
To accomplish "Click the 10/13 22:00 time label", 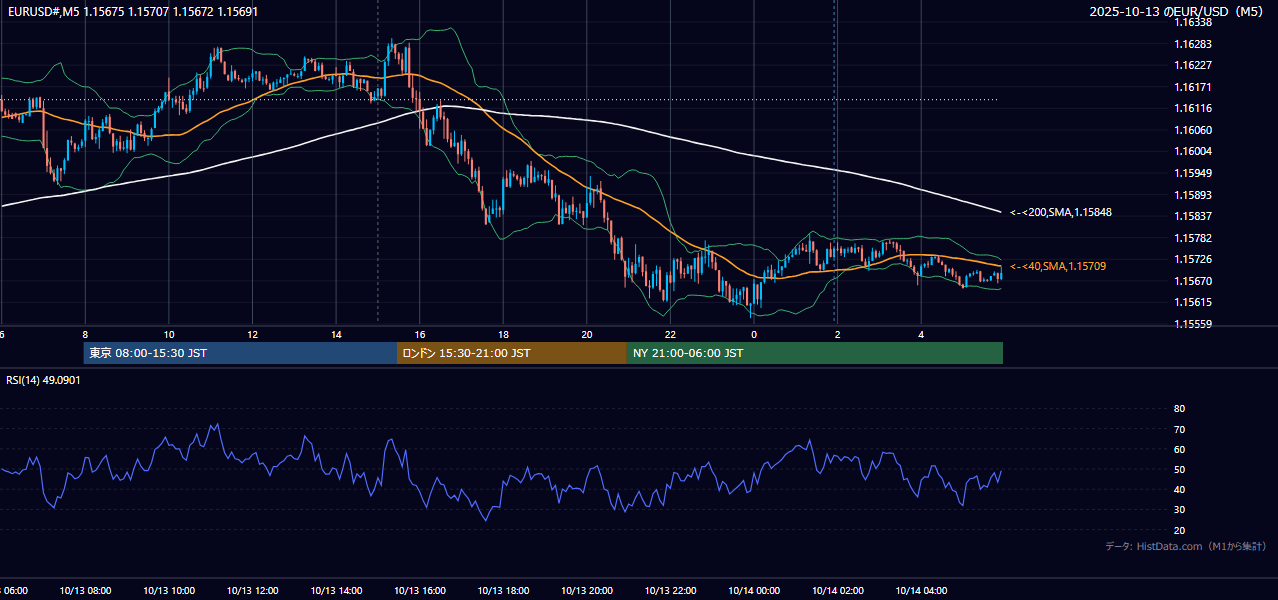I will click(670, 590).
